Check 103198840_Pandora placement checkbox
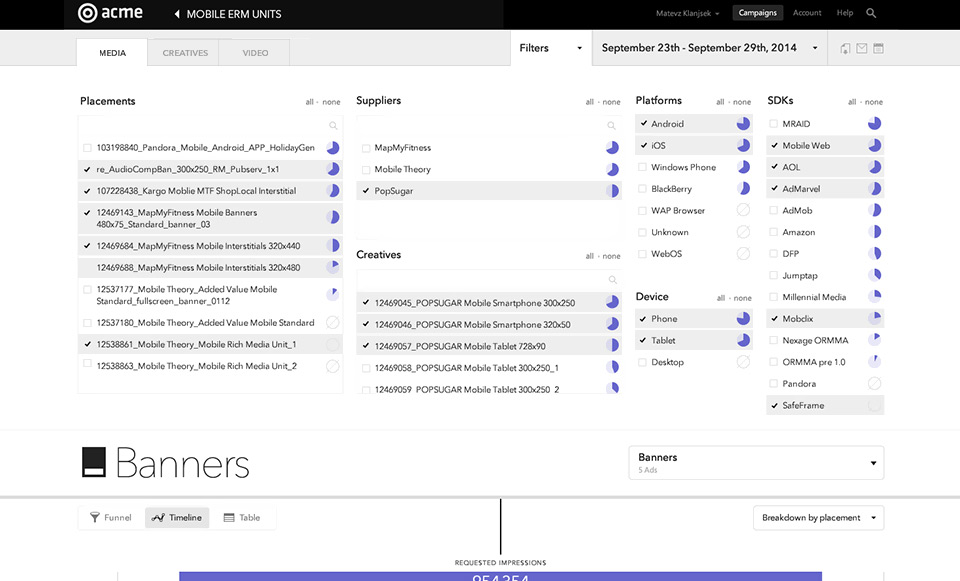 point(87,148)
